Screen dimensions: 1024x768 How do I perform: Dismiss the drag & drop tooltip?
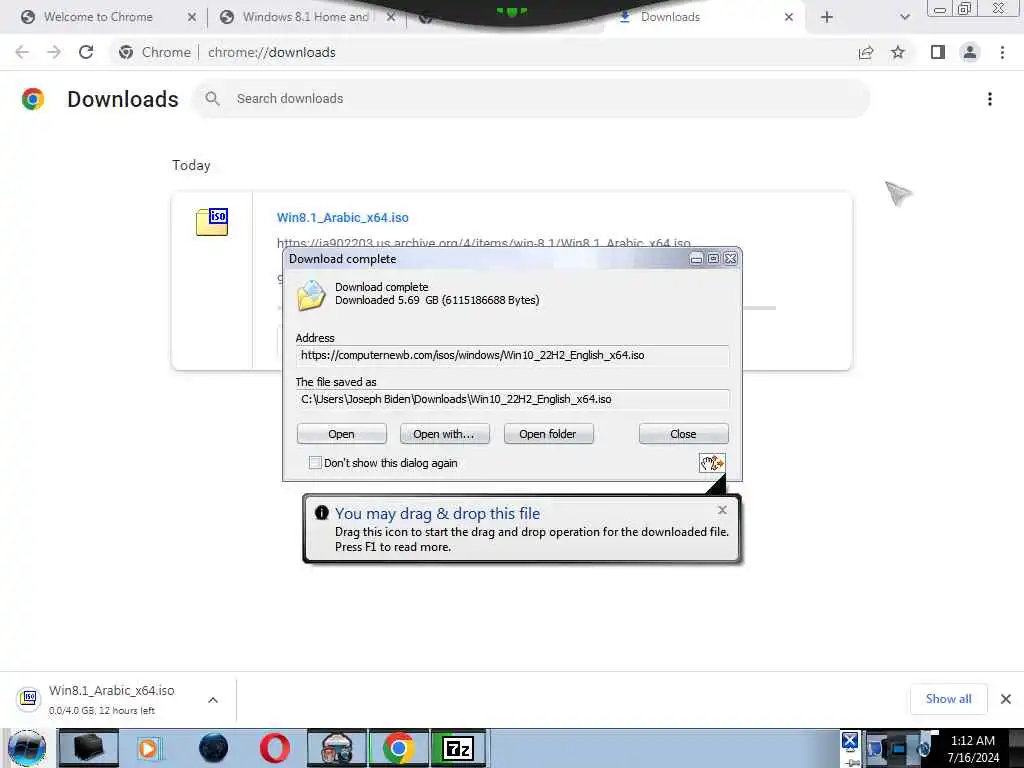(x=722, y=510)
